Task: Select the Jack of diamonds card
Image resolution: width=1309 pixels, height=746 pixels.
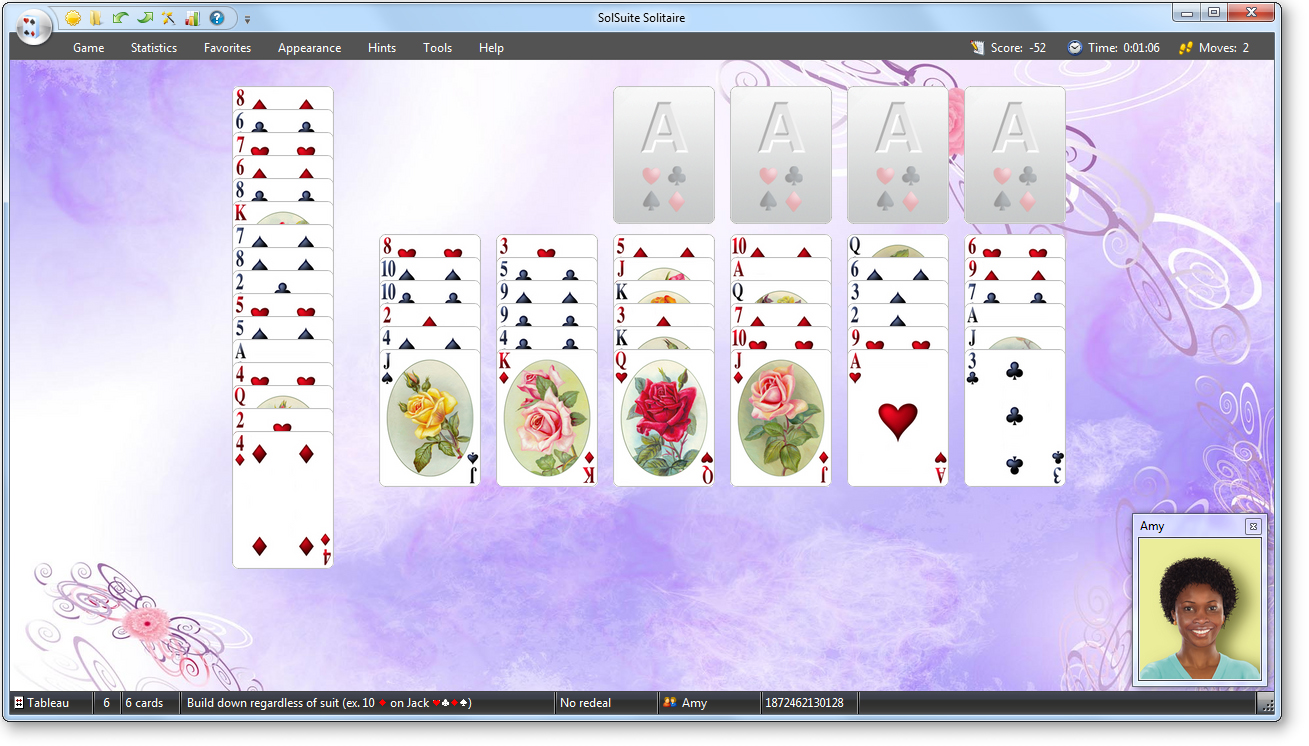Action: [781, 418]
